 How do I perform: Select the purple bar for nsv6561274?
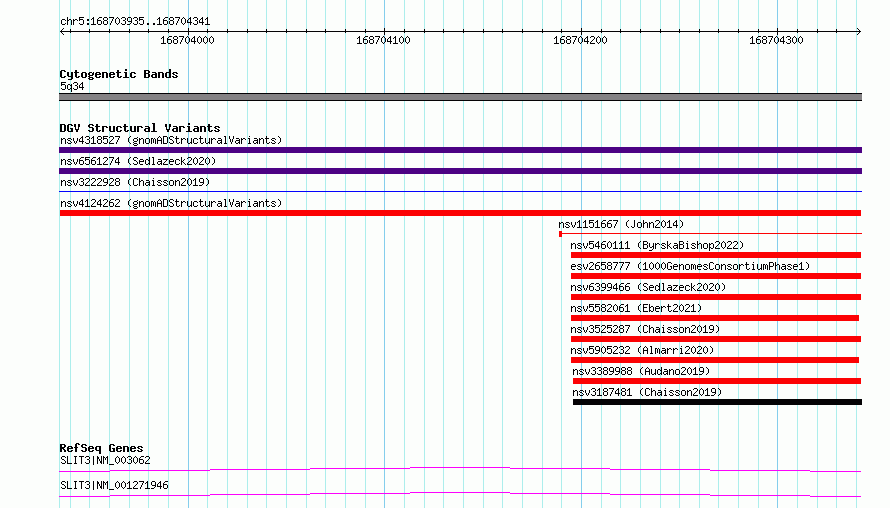[x=460, y=171]
